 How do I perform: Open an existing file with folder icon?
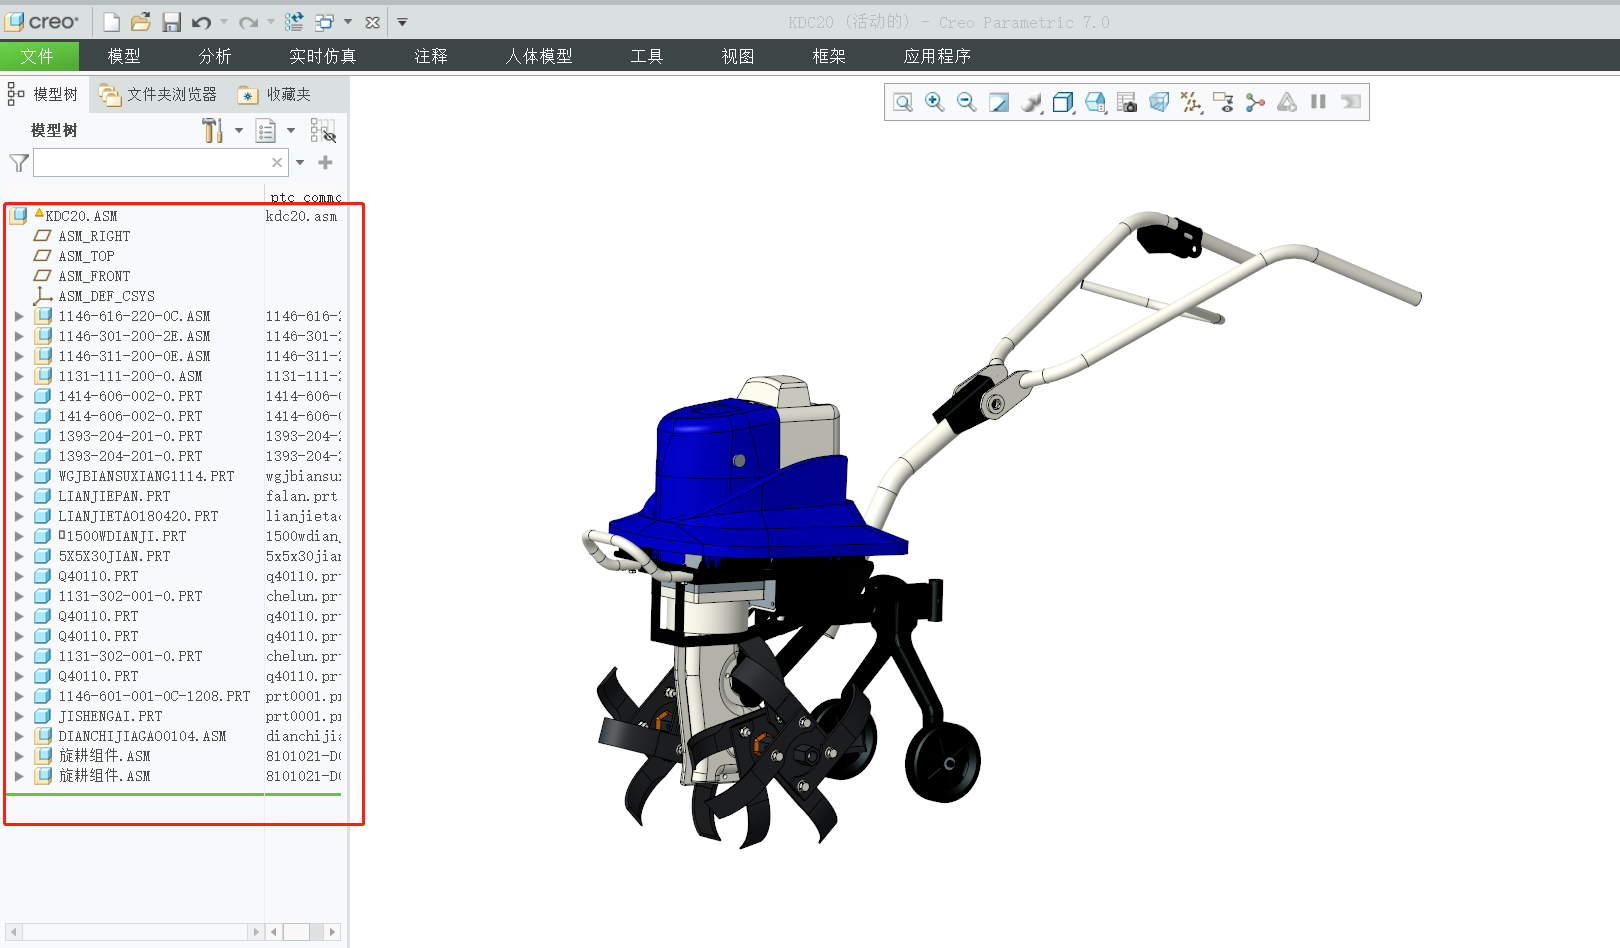point(141,22)
